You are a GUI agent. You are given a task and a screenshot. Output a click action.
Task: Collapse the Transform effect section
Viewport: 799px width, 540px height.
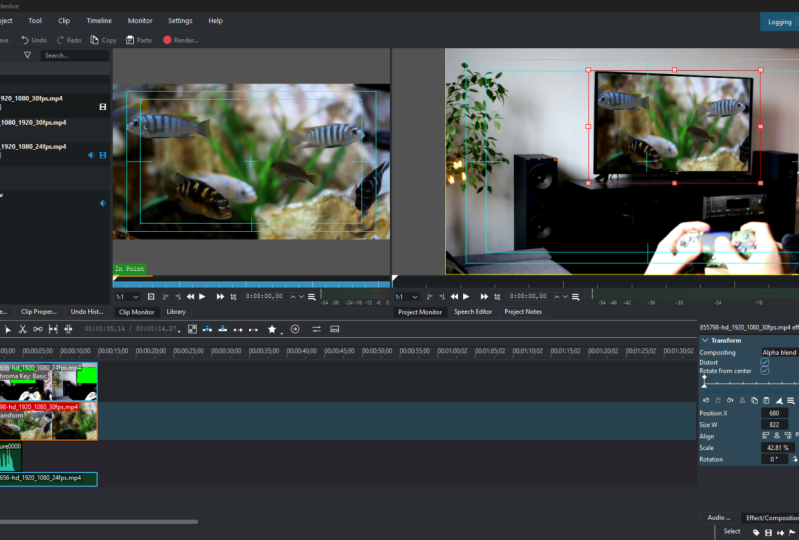705,340
